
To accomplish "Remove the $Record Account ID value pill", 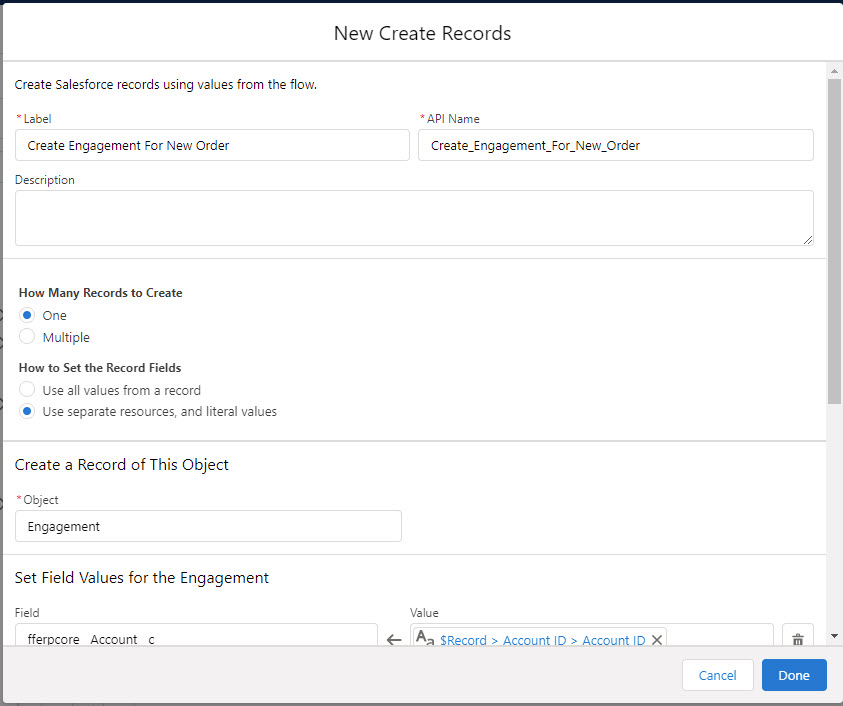I will [657, 640].
